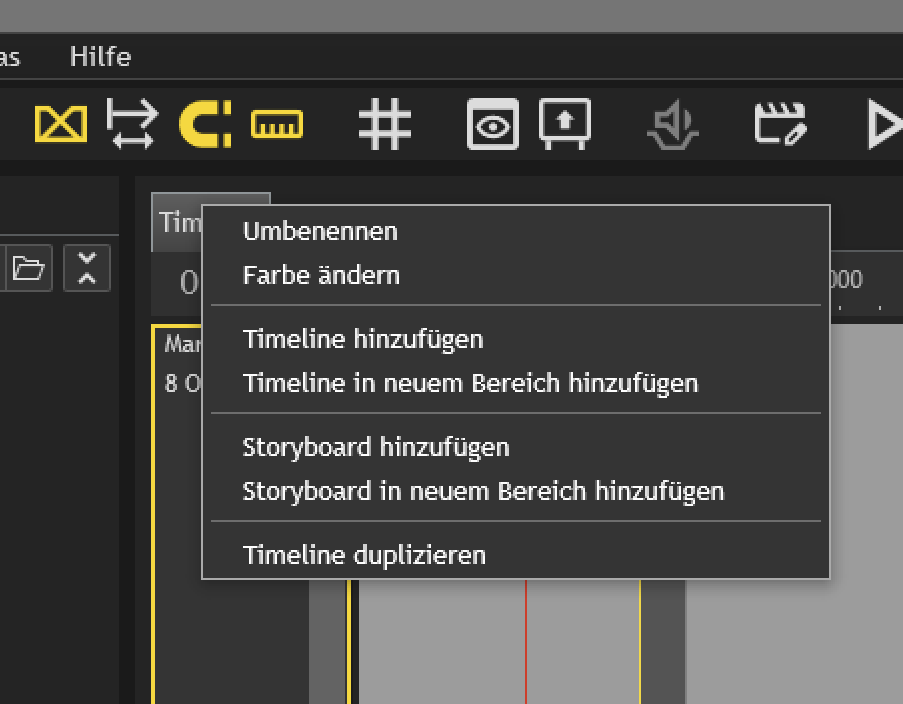Image resolution: width=903 pixels, height=704 pixels.
Task: Select the yellow transition tool icon
Action: point(60,122)
